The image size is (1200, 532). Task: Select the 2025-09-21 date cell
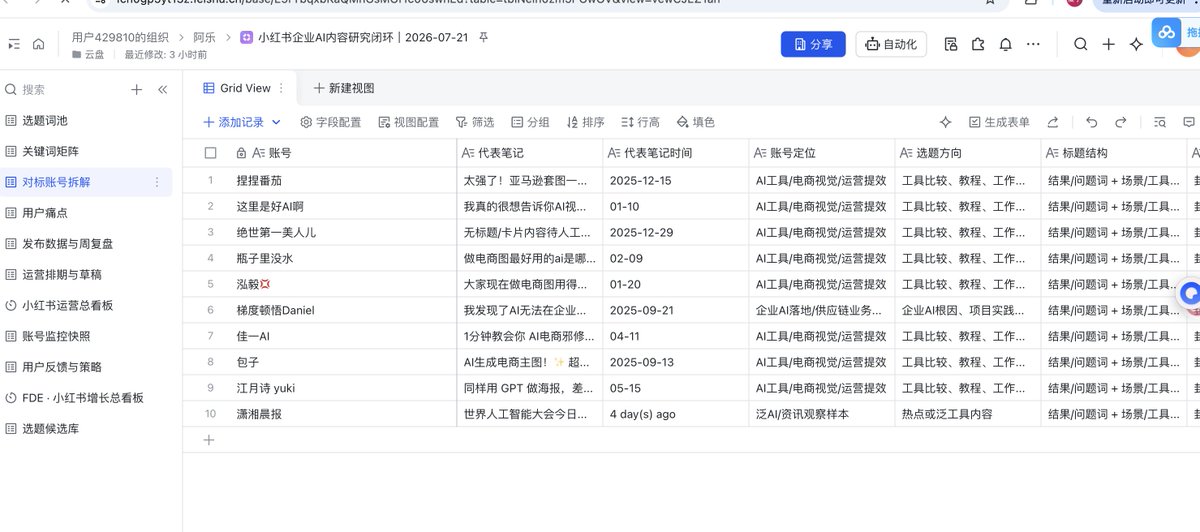tap(675, 310)
